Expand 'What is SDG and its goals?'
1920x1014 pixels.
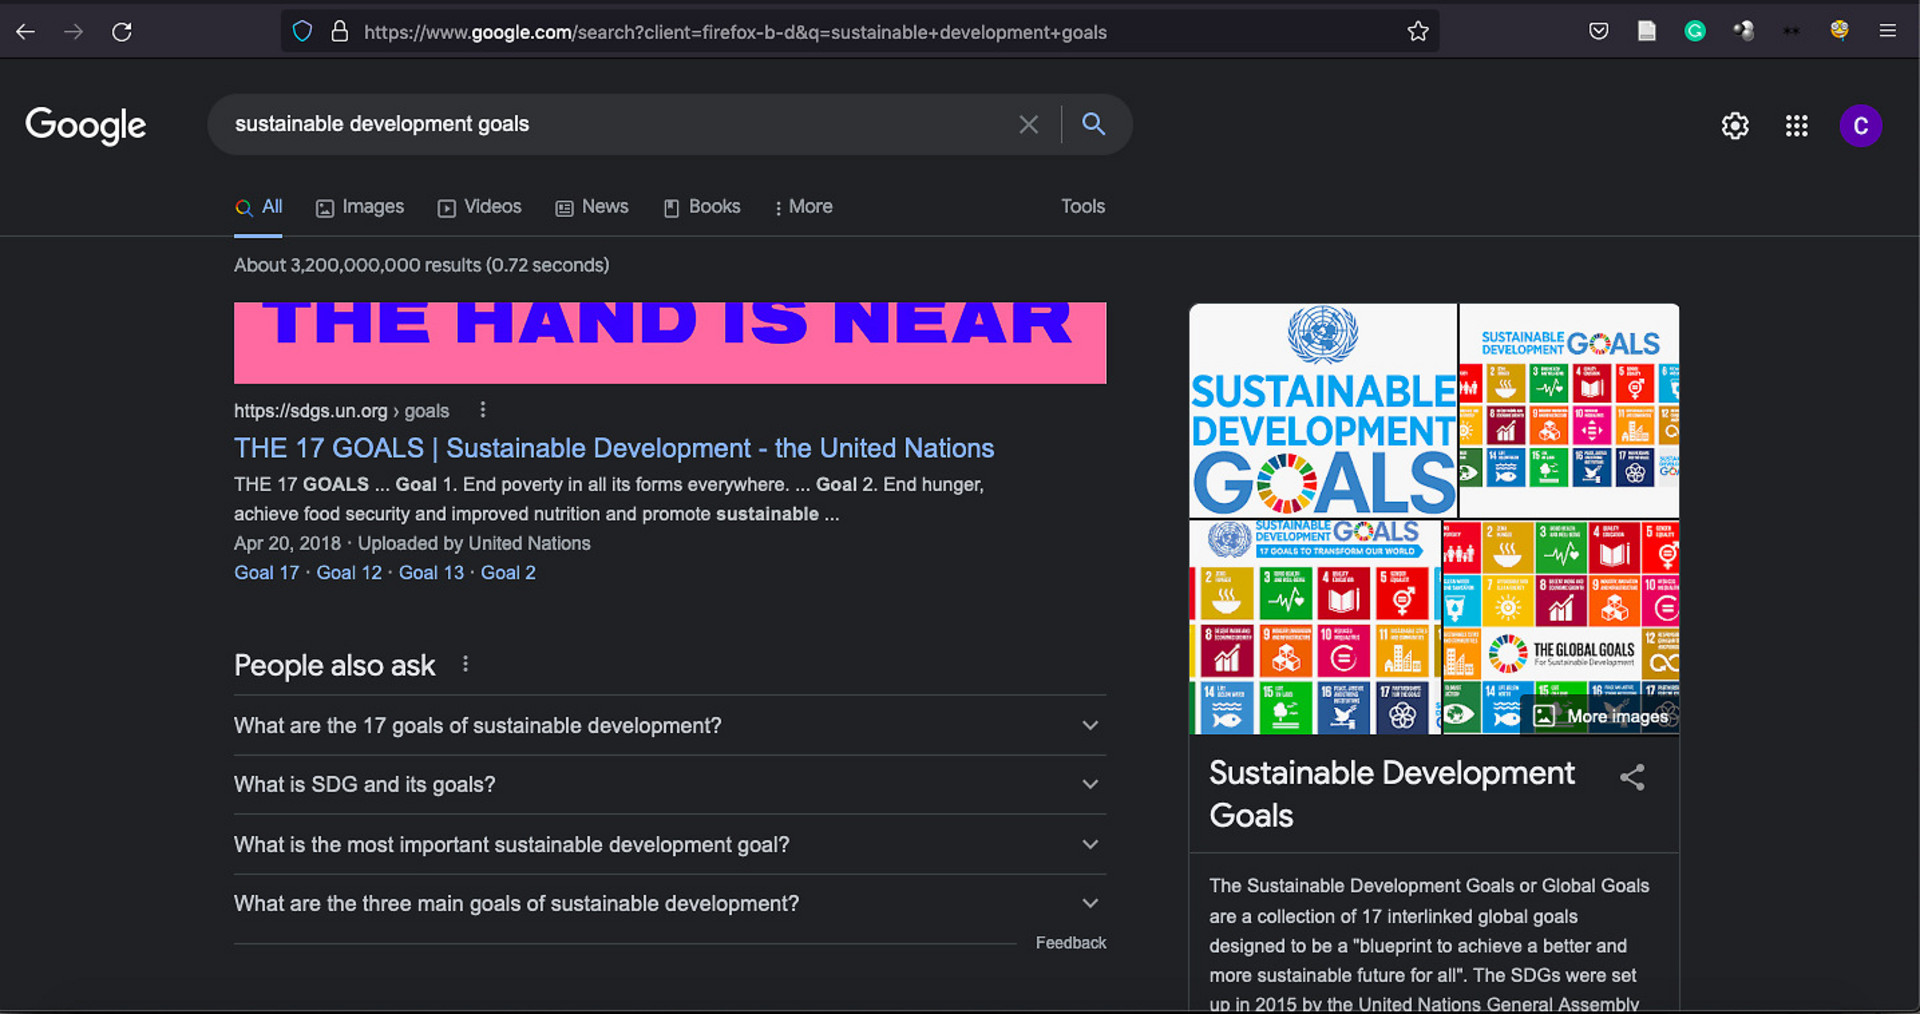point(670,784)
